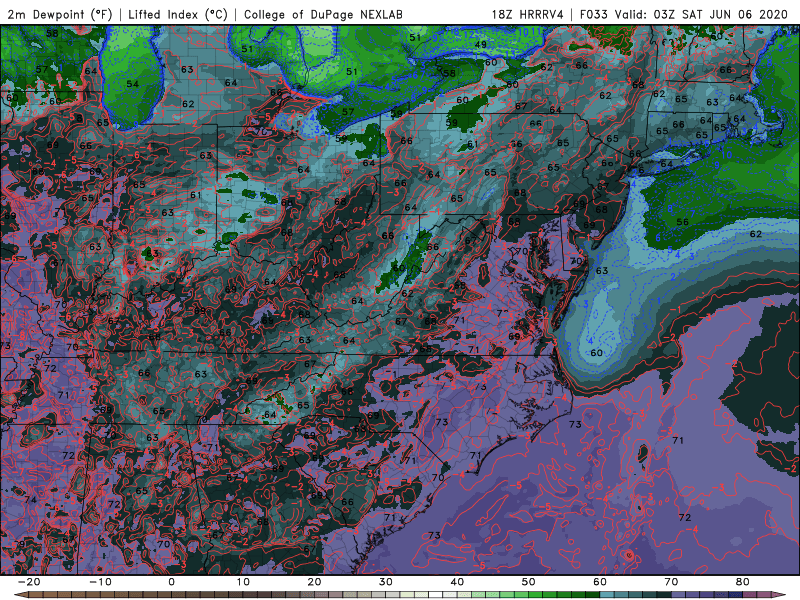800x600 pixels.
Task: Click the '18Z HRRRV4' model run label
Action: (528, 14)
